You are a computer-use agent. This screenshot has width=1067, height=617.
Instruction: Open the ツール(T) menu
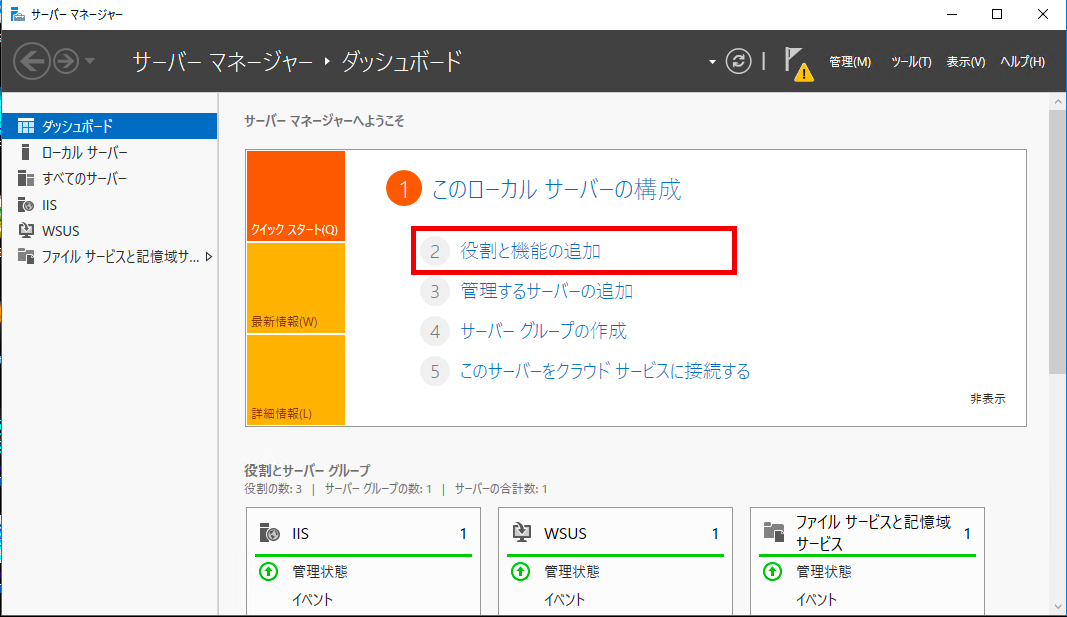point(911,62)
